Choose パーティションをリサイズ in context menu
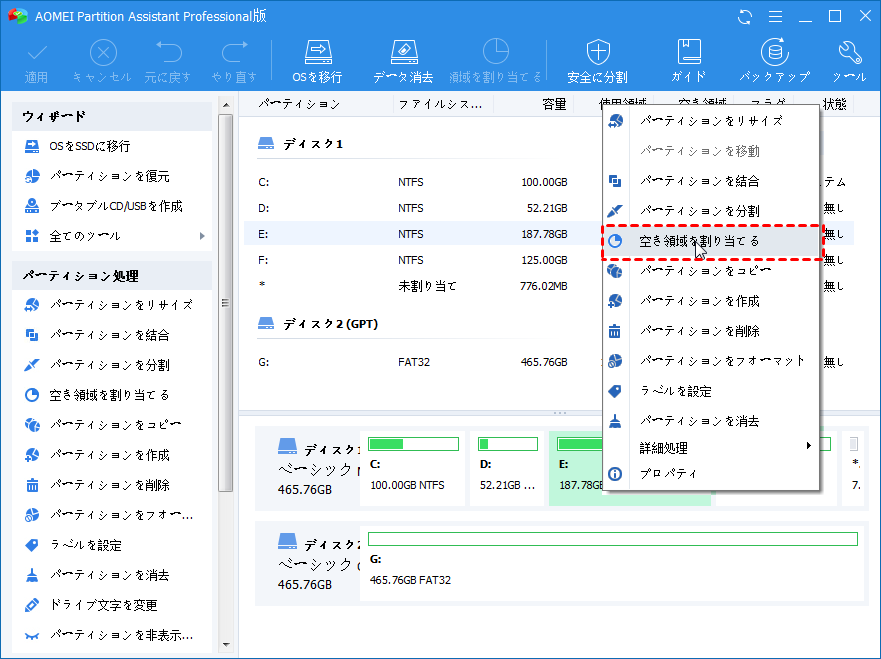Viewport: 881px width, 659px height. pos(711,121)
